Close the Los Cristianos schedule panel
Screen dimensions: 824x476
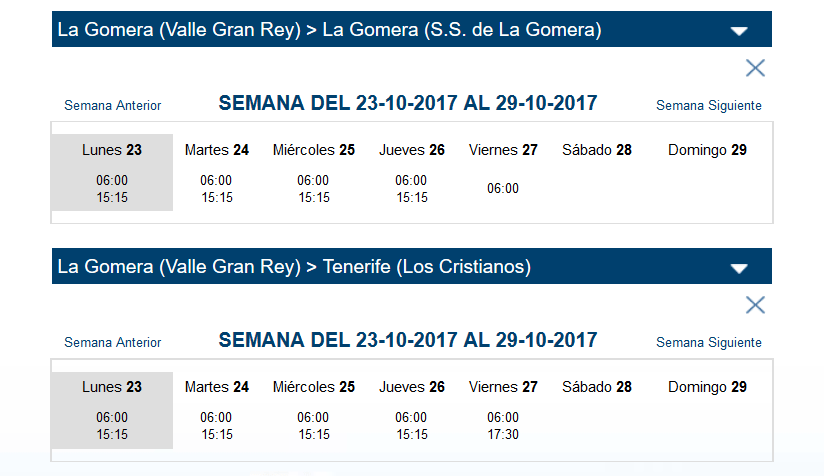(755, 305)
